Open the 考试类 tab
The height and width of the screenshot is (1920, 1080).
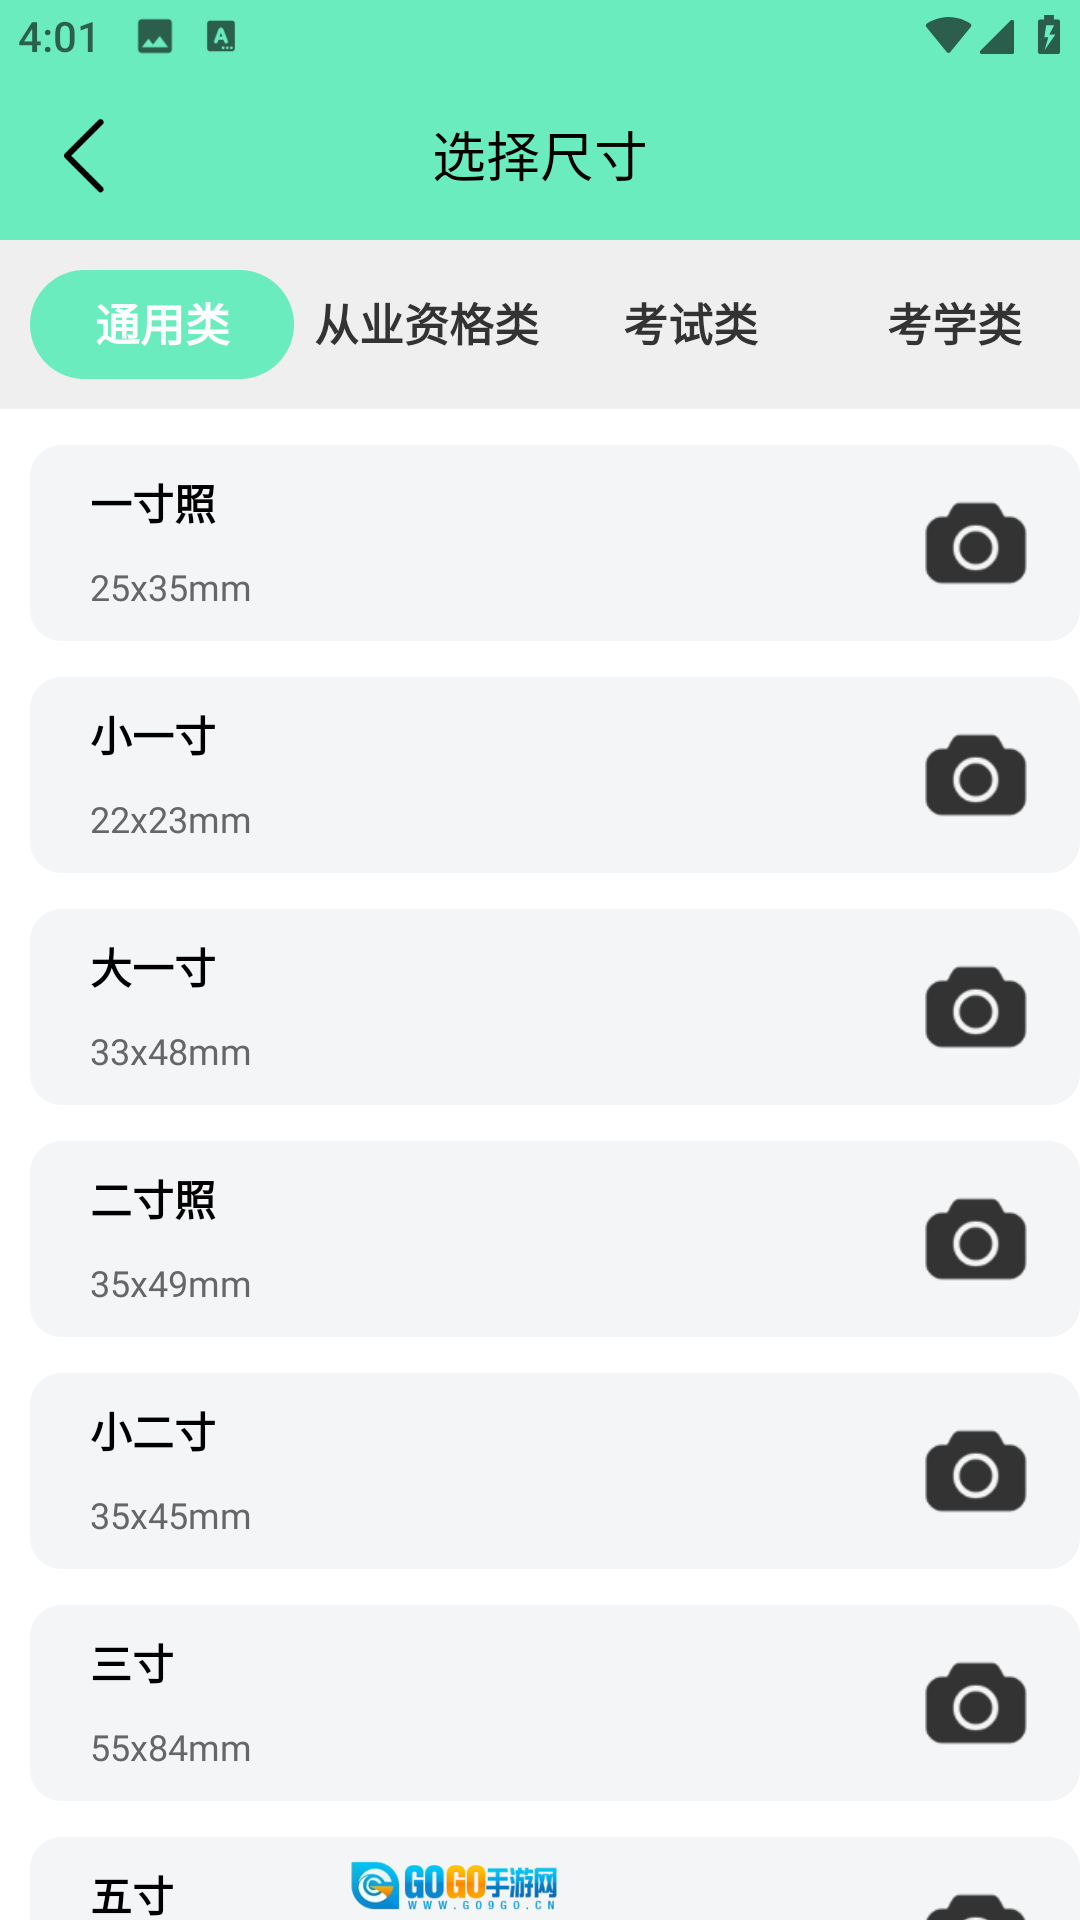point(691,325)
